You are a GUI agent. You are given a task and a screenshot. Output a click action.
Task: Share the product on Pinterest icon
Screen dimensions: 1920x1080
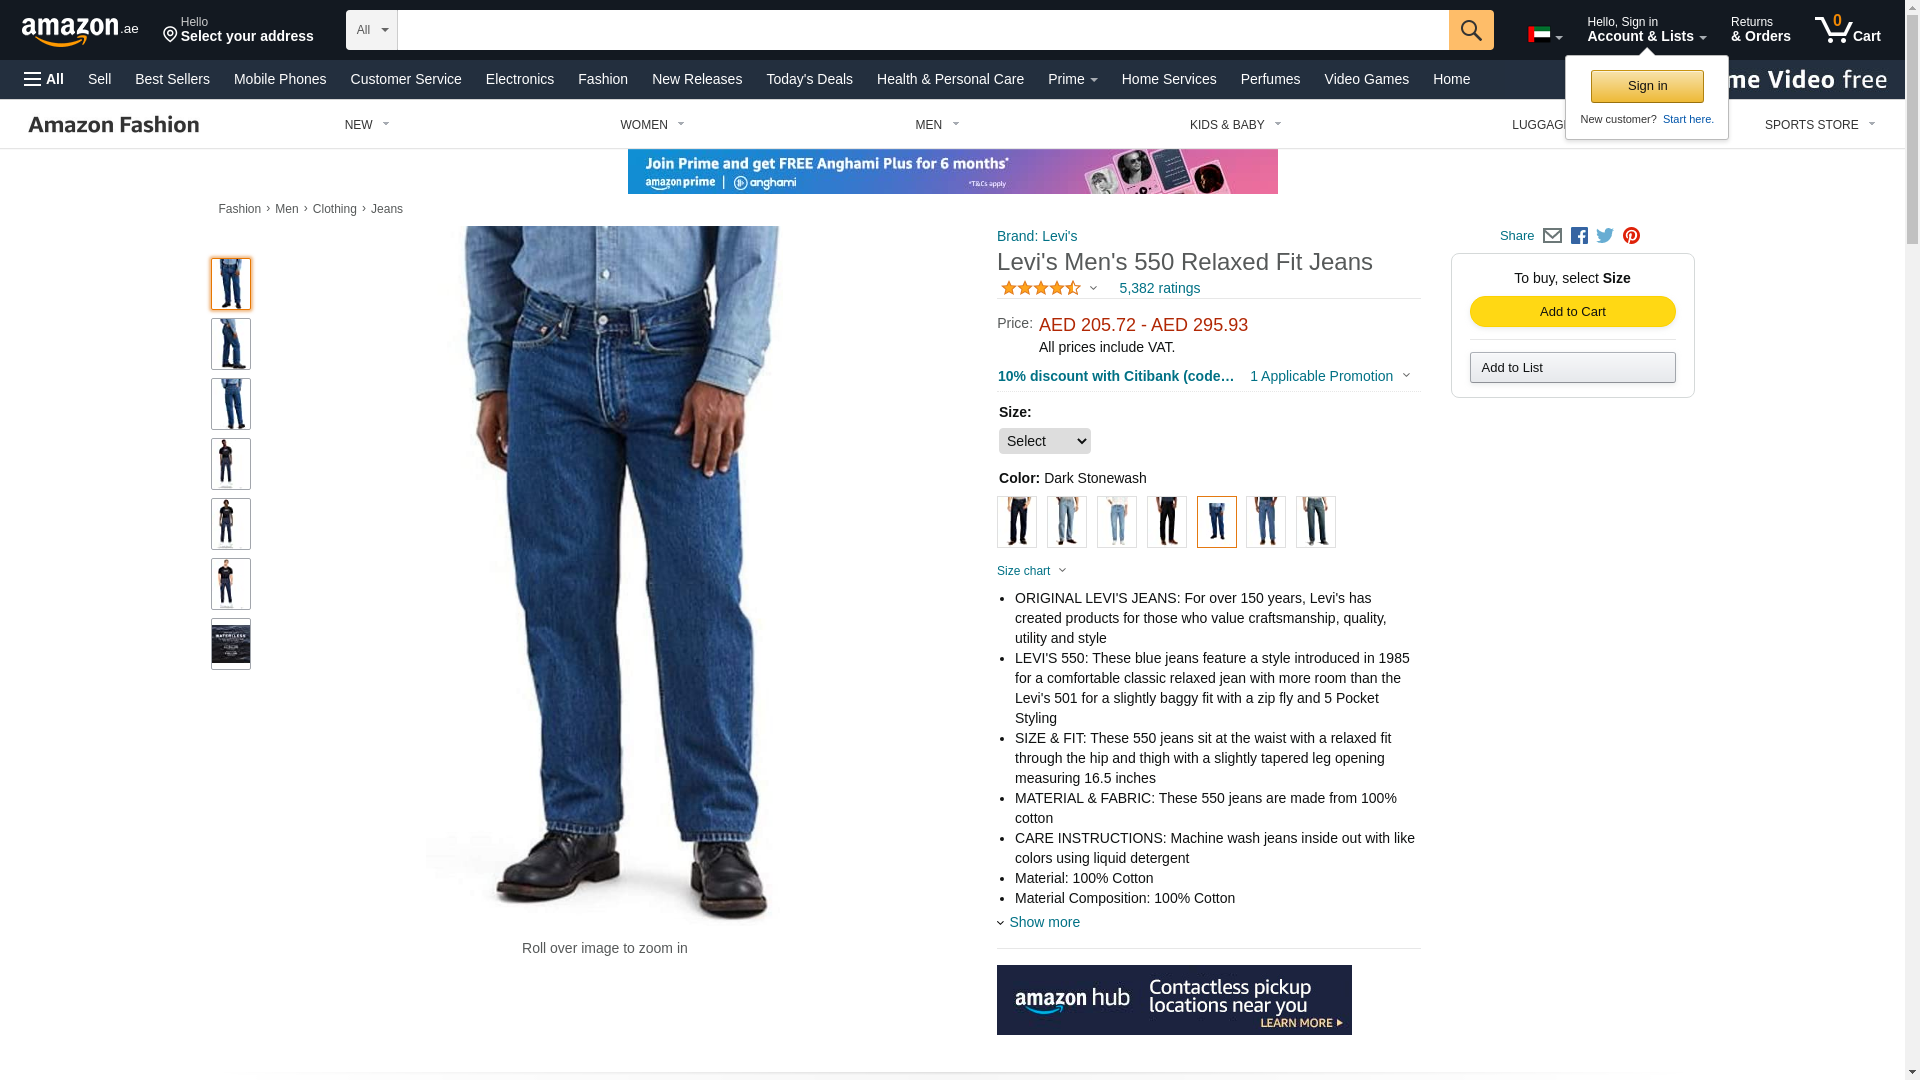click(x=1631, y=236)
